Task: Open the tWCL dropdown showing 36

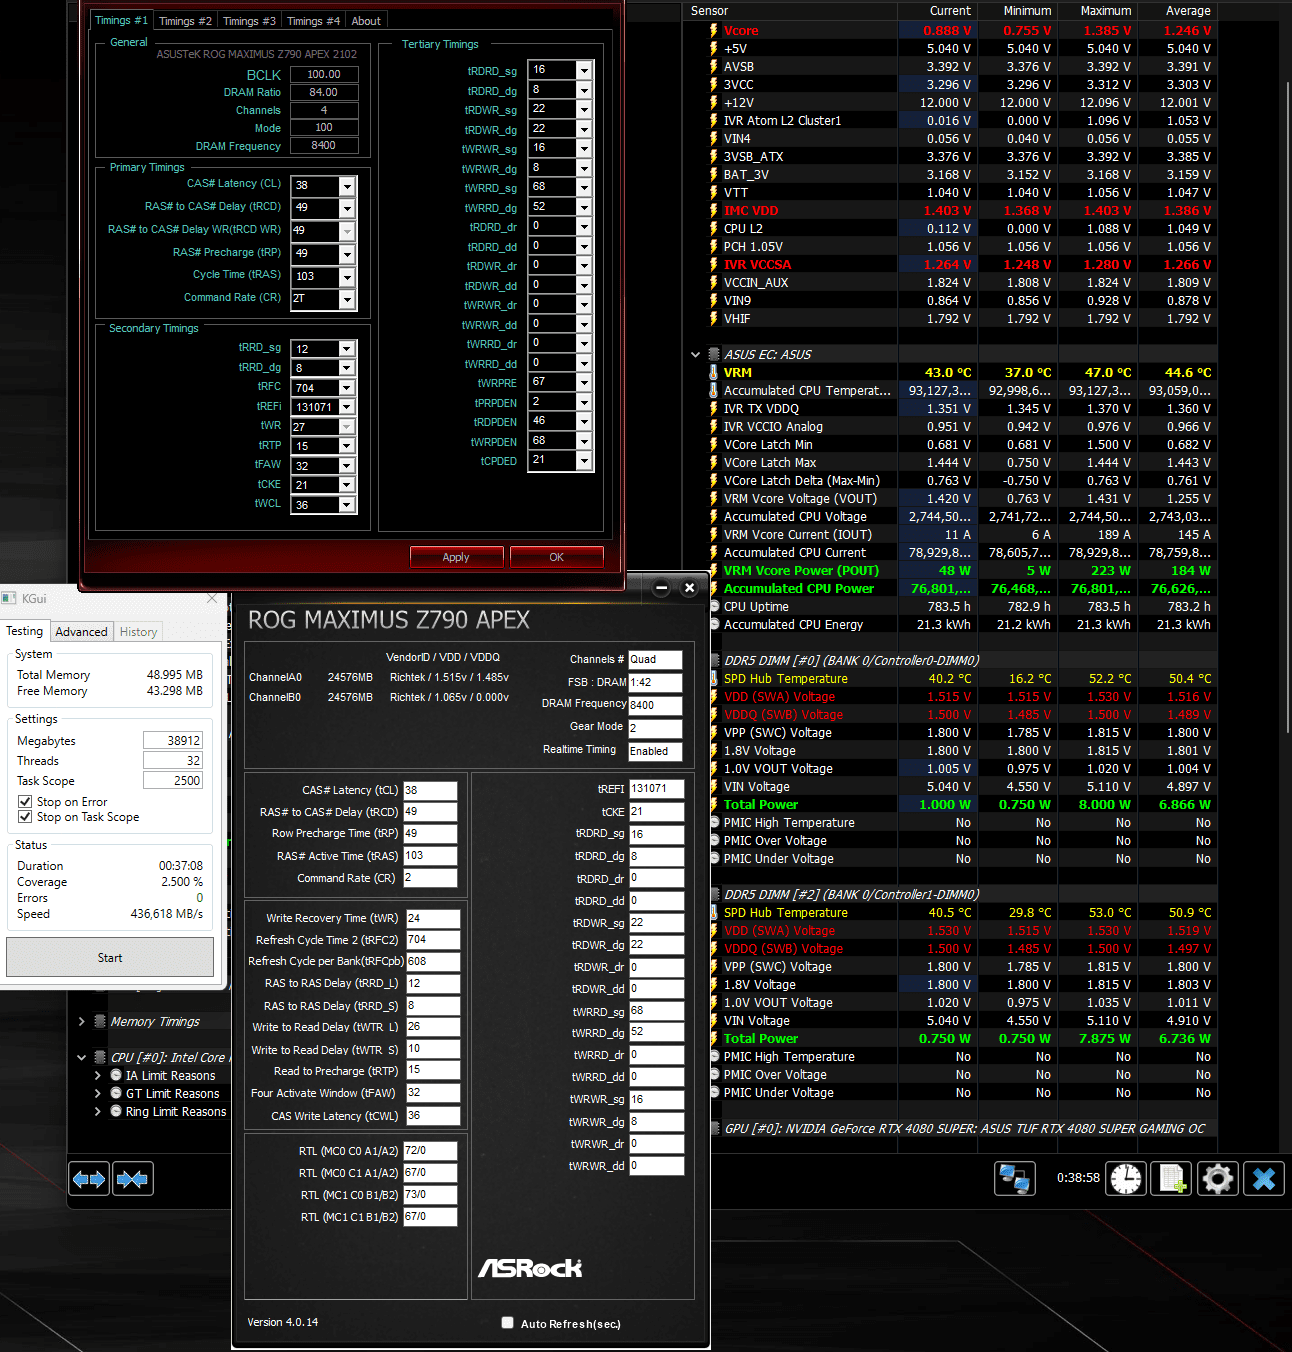Action: click(347, 504)
